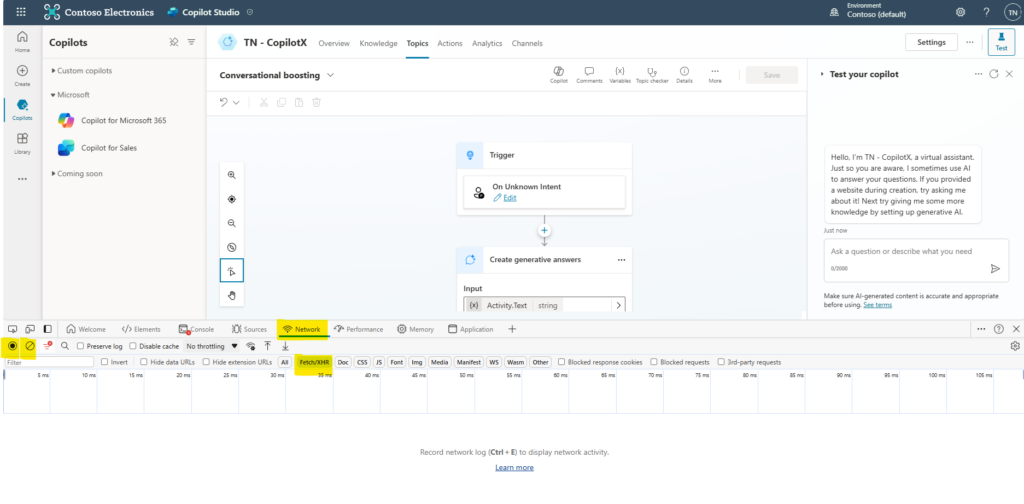
Task: Switch to the Knowledge tab
Action: tap(378, 43)
